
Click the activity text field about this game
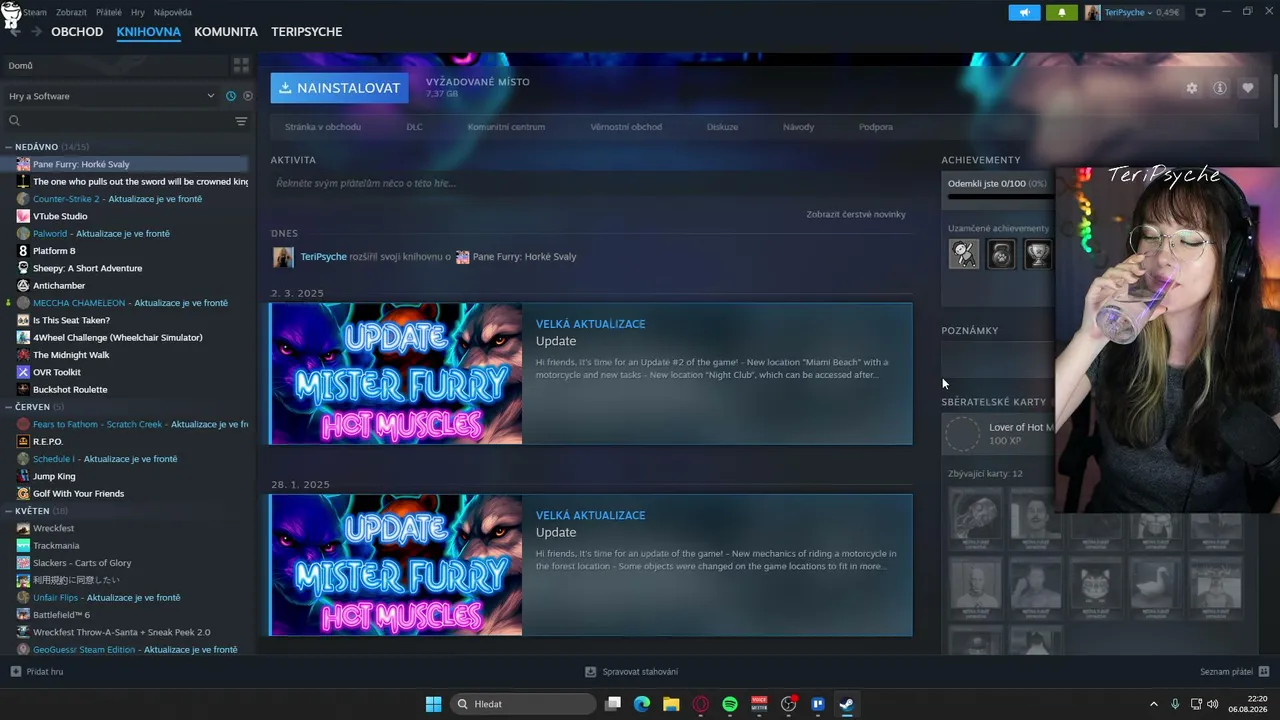[590, 183]
